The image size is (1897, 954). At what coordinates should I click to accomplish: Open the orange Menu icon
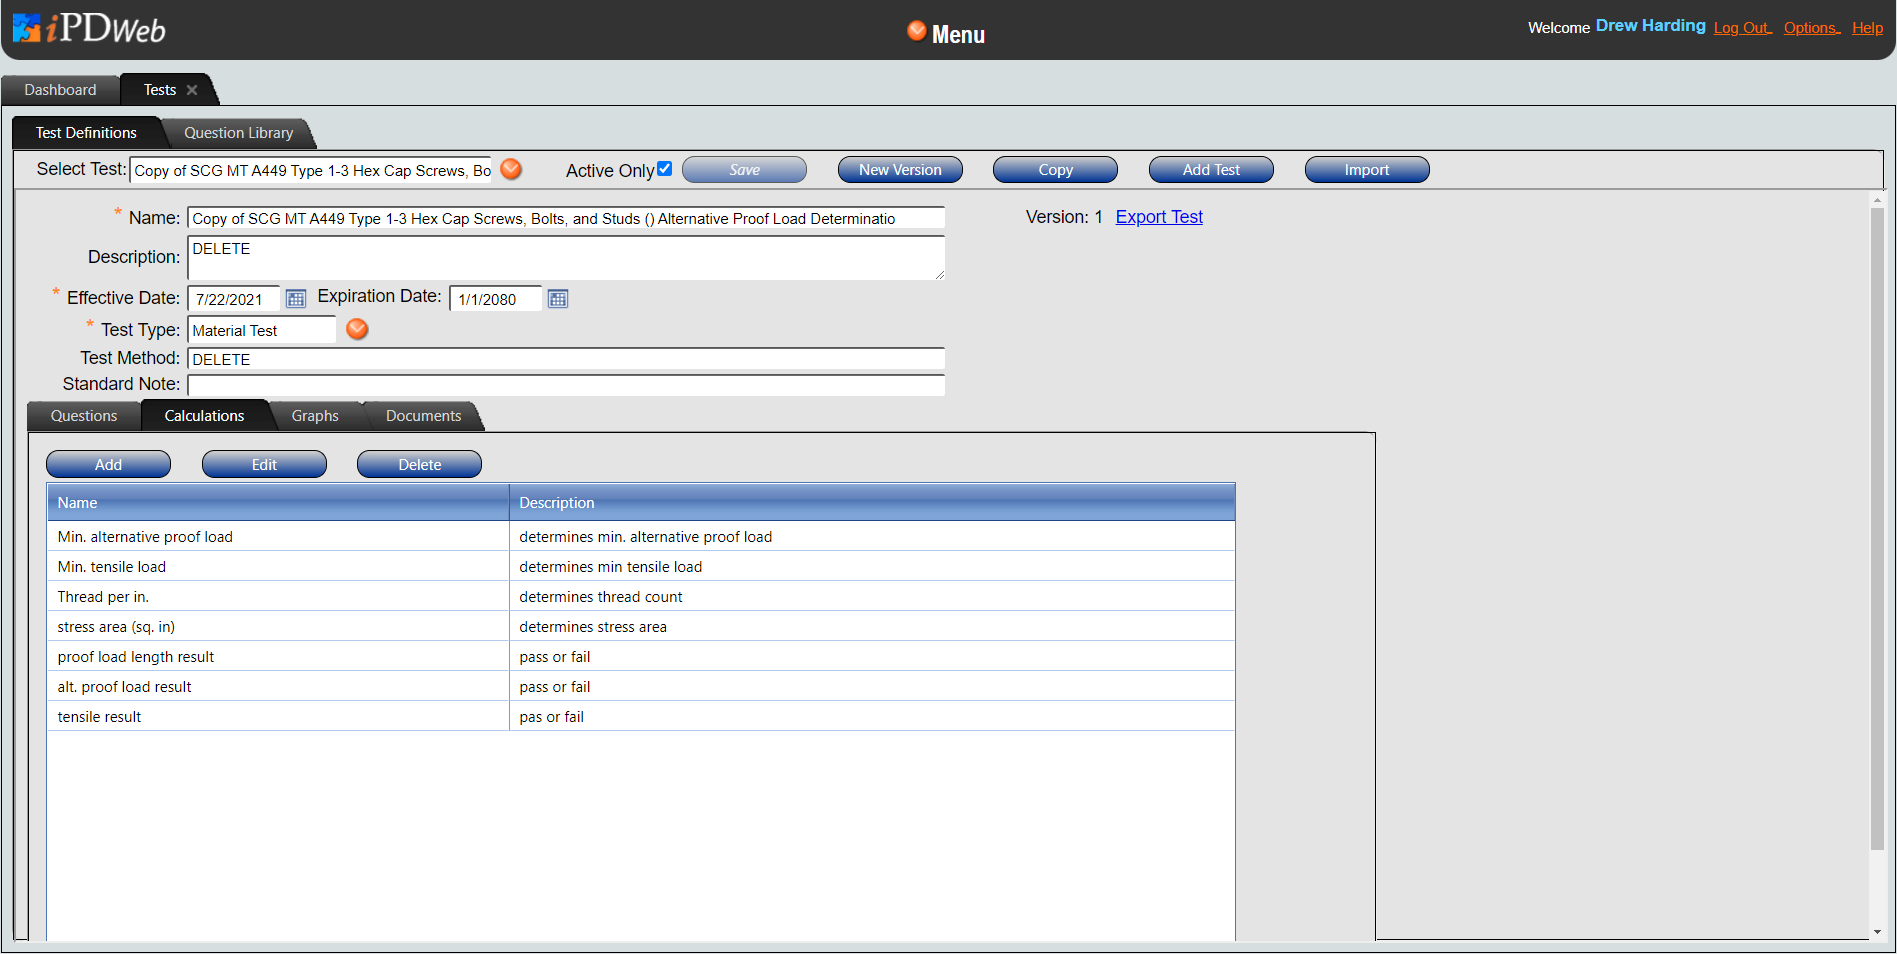pyautogui.click(x=916, y=31)
